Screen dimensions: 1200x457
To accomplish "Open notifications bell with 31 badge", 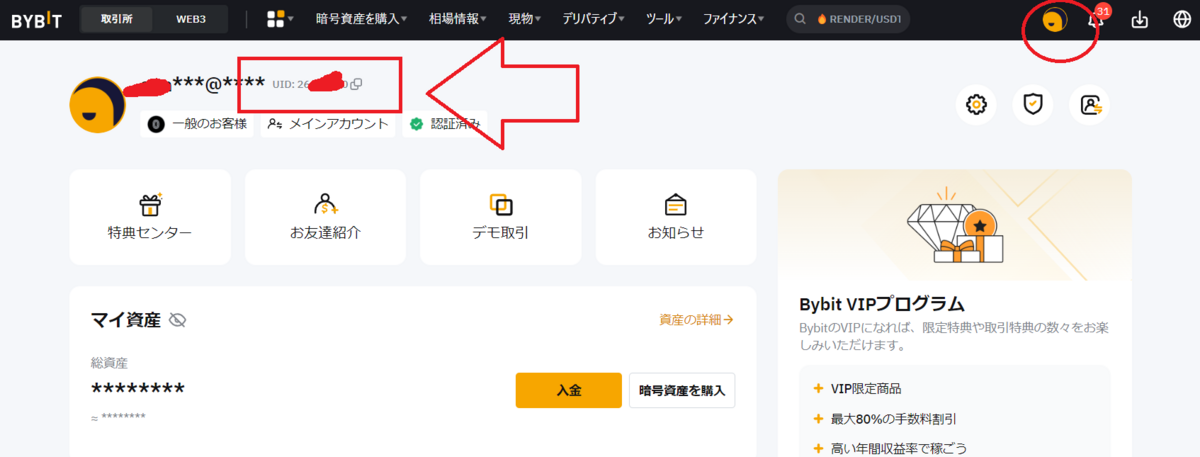I will (1095, 20).
